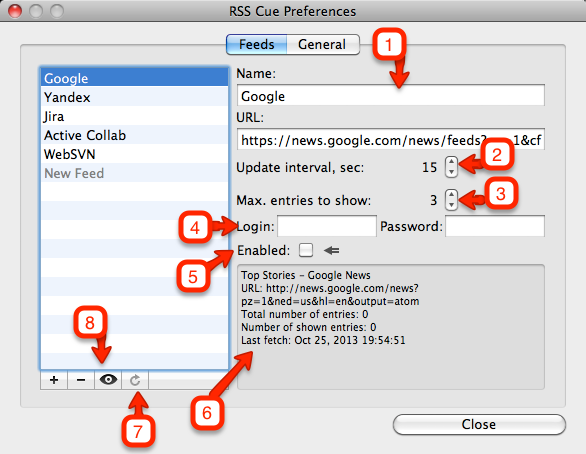Focus the Login input field
This screenshot has height=454, width=586.
pos(327,226)
